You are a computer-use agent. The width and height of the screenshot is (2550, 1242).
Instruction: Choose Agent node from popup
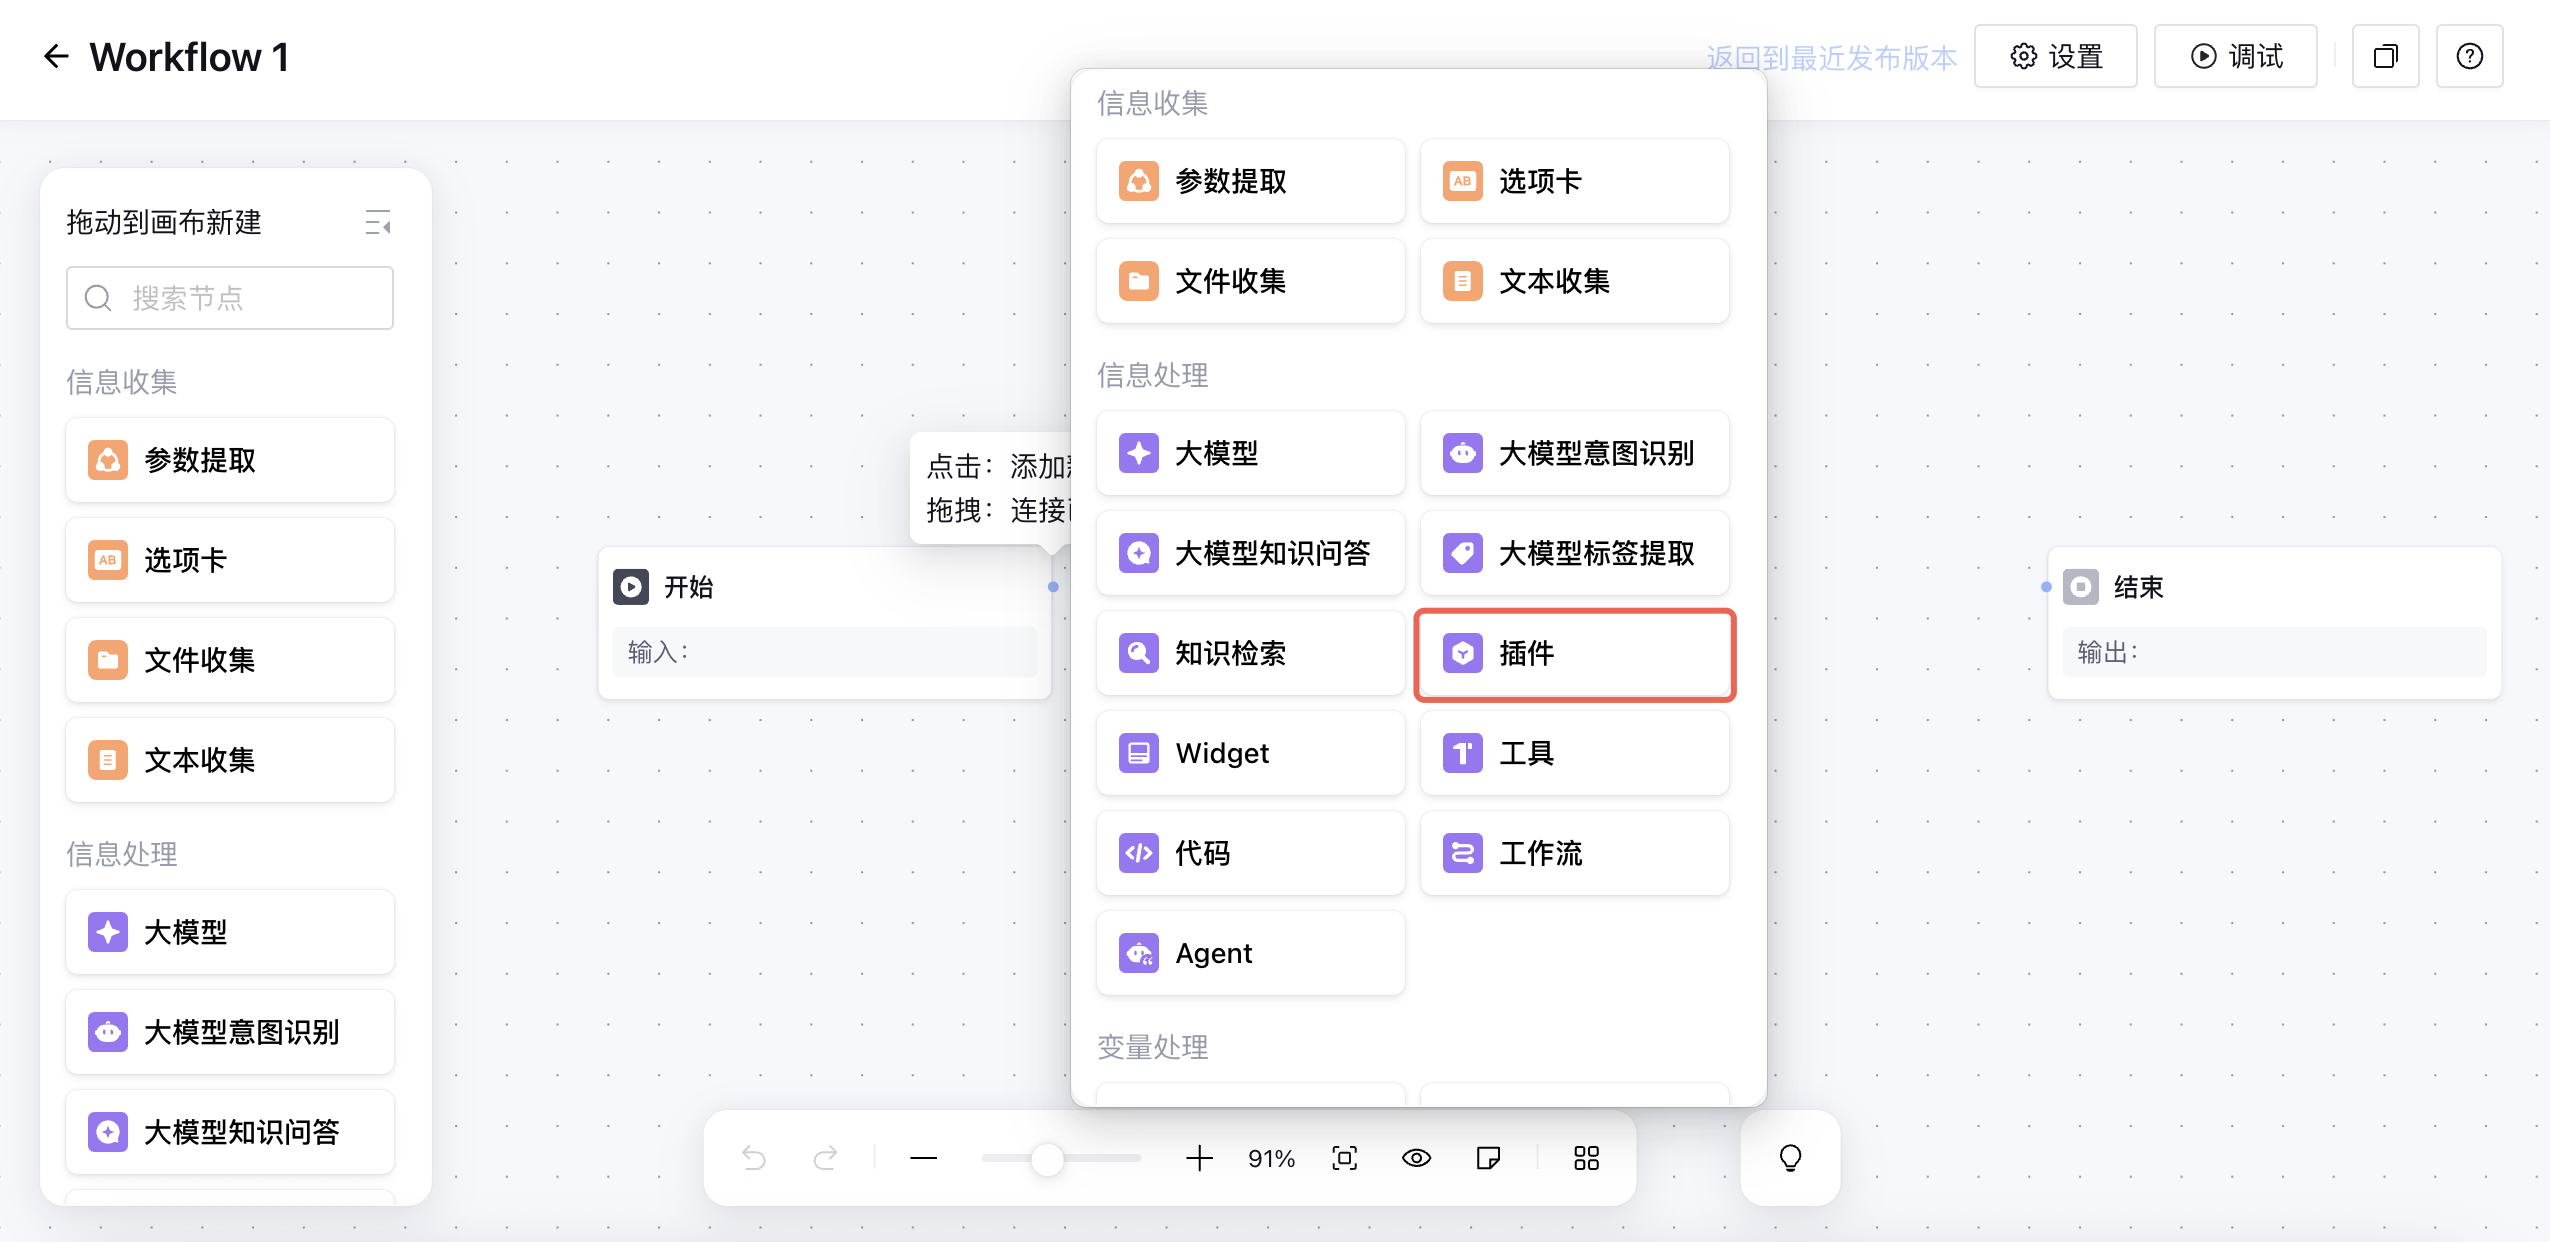[1250, 954]
